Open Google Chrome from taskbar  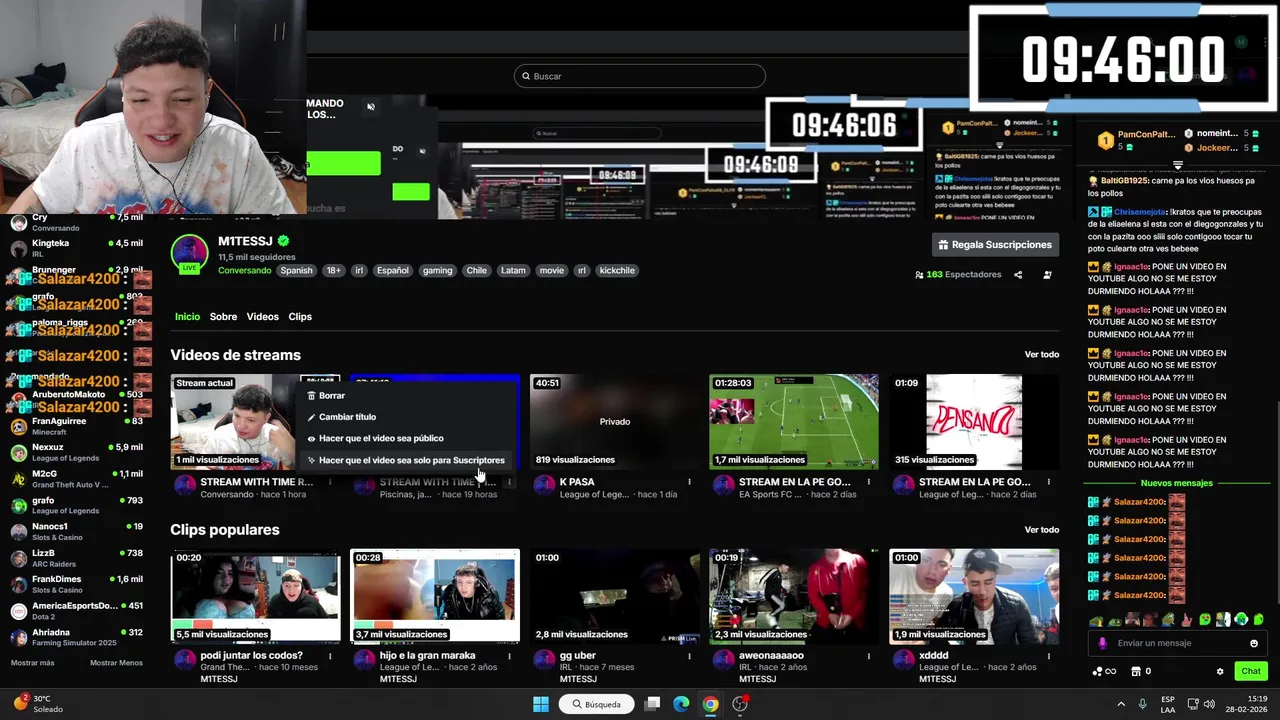point(710,704)
